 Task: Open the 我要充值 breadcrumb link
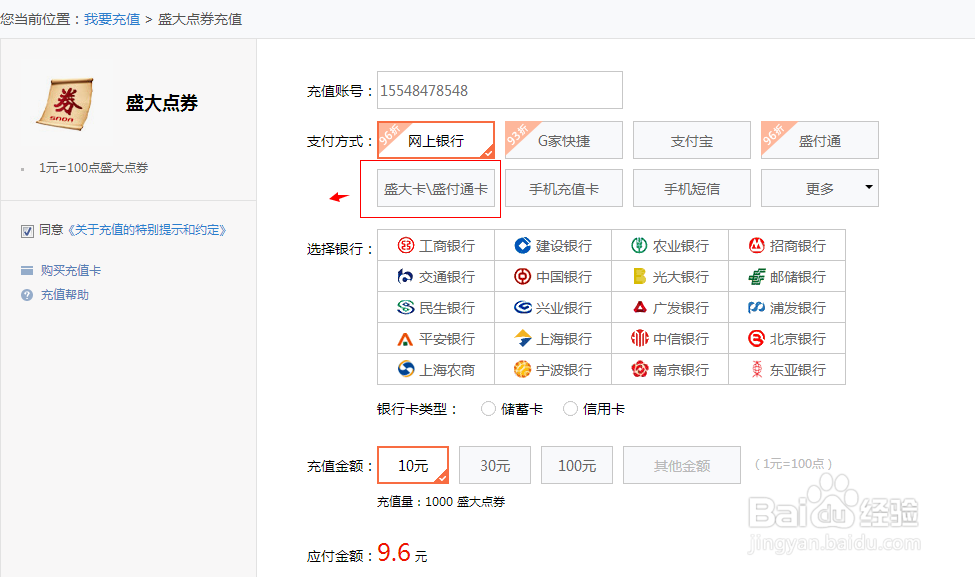tap(112, 19)
